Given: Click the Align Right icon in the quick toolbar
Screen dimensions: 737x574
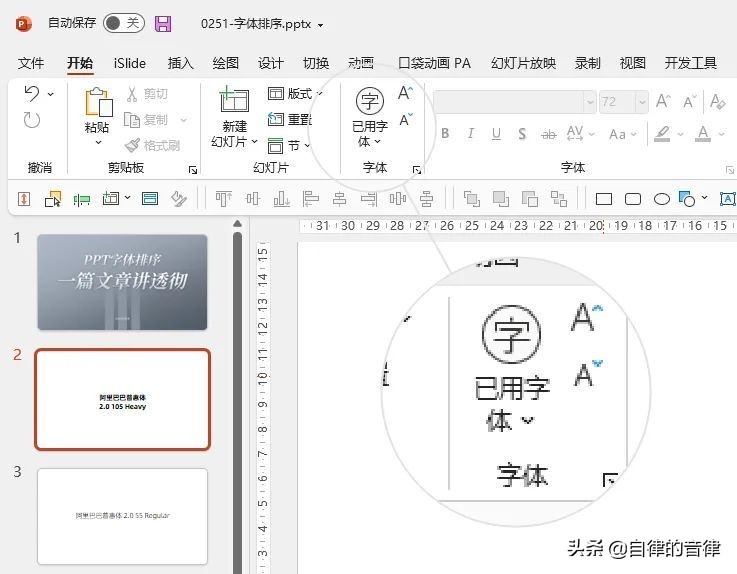Looking at the screenshot, I should pyautogui.click(x=368, y=199).
